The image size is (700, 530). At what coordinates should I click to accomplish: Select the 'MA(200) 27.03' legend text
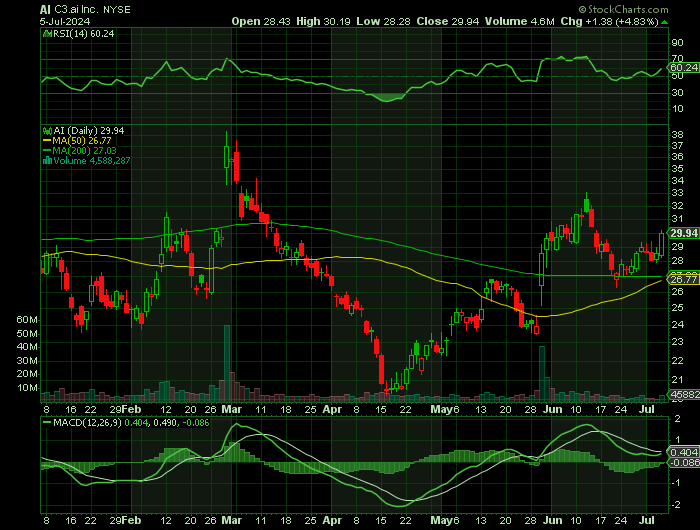84,151
